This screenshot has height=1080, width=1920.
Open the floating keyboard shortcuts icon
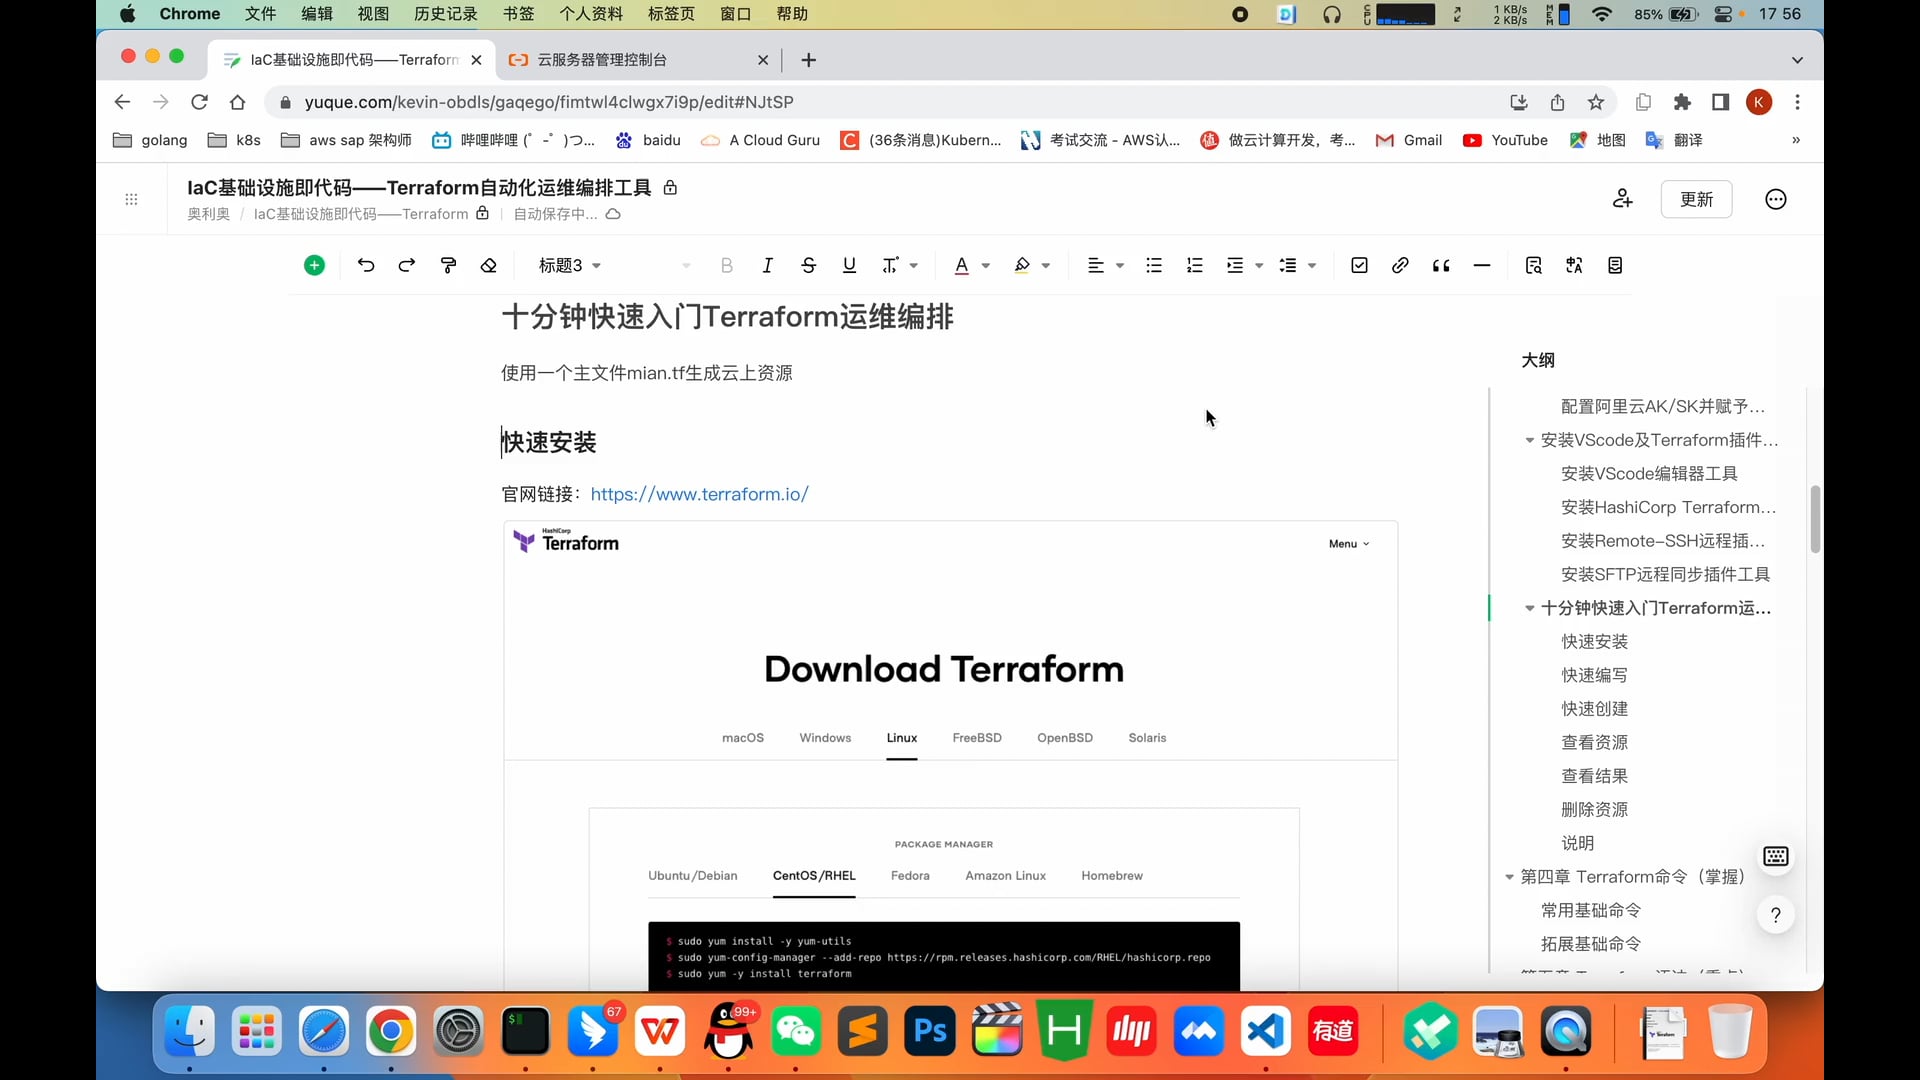pos(1776,857)
